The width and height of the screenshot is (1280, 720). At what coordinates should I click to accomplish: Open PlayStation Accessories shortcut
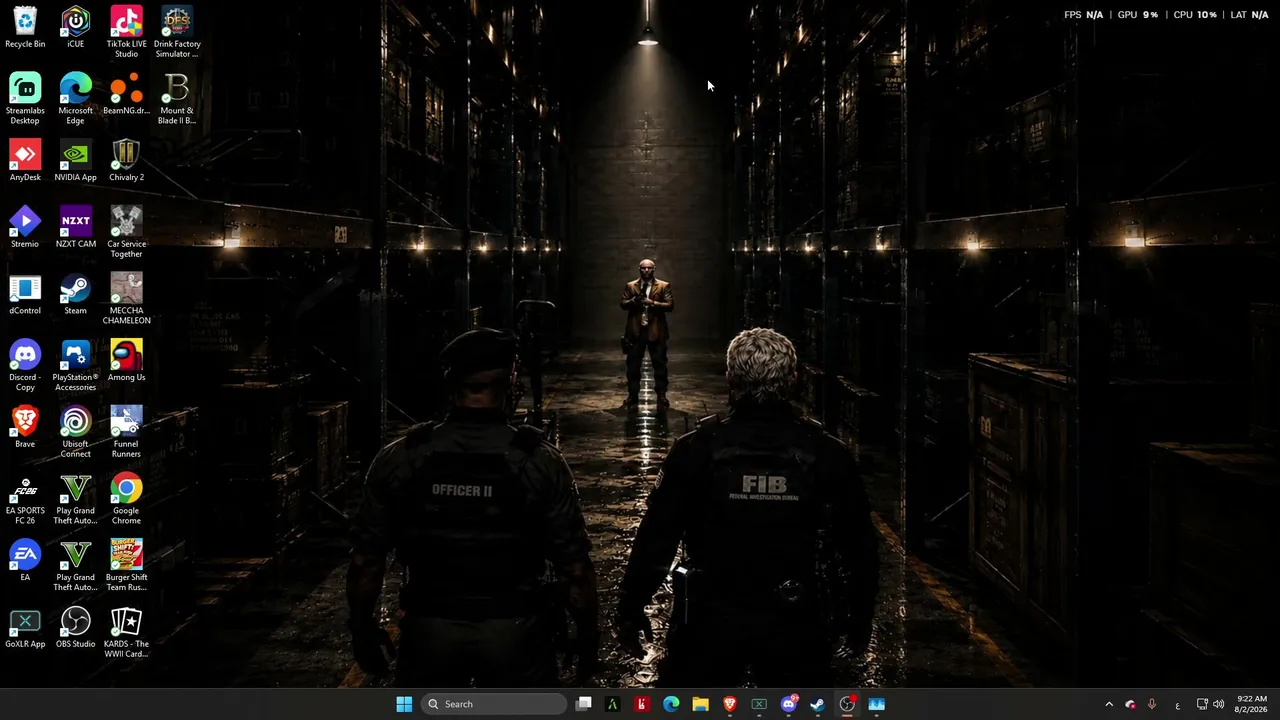coord(75,367)
